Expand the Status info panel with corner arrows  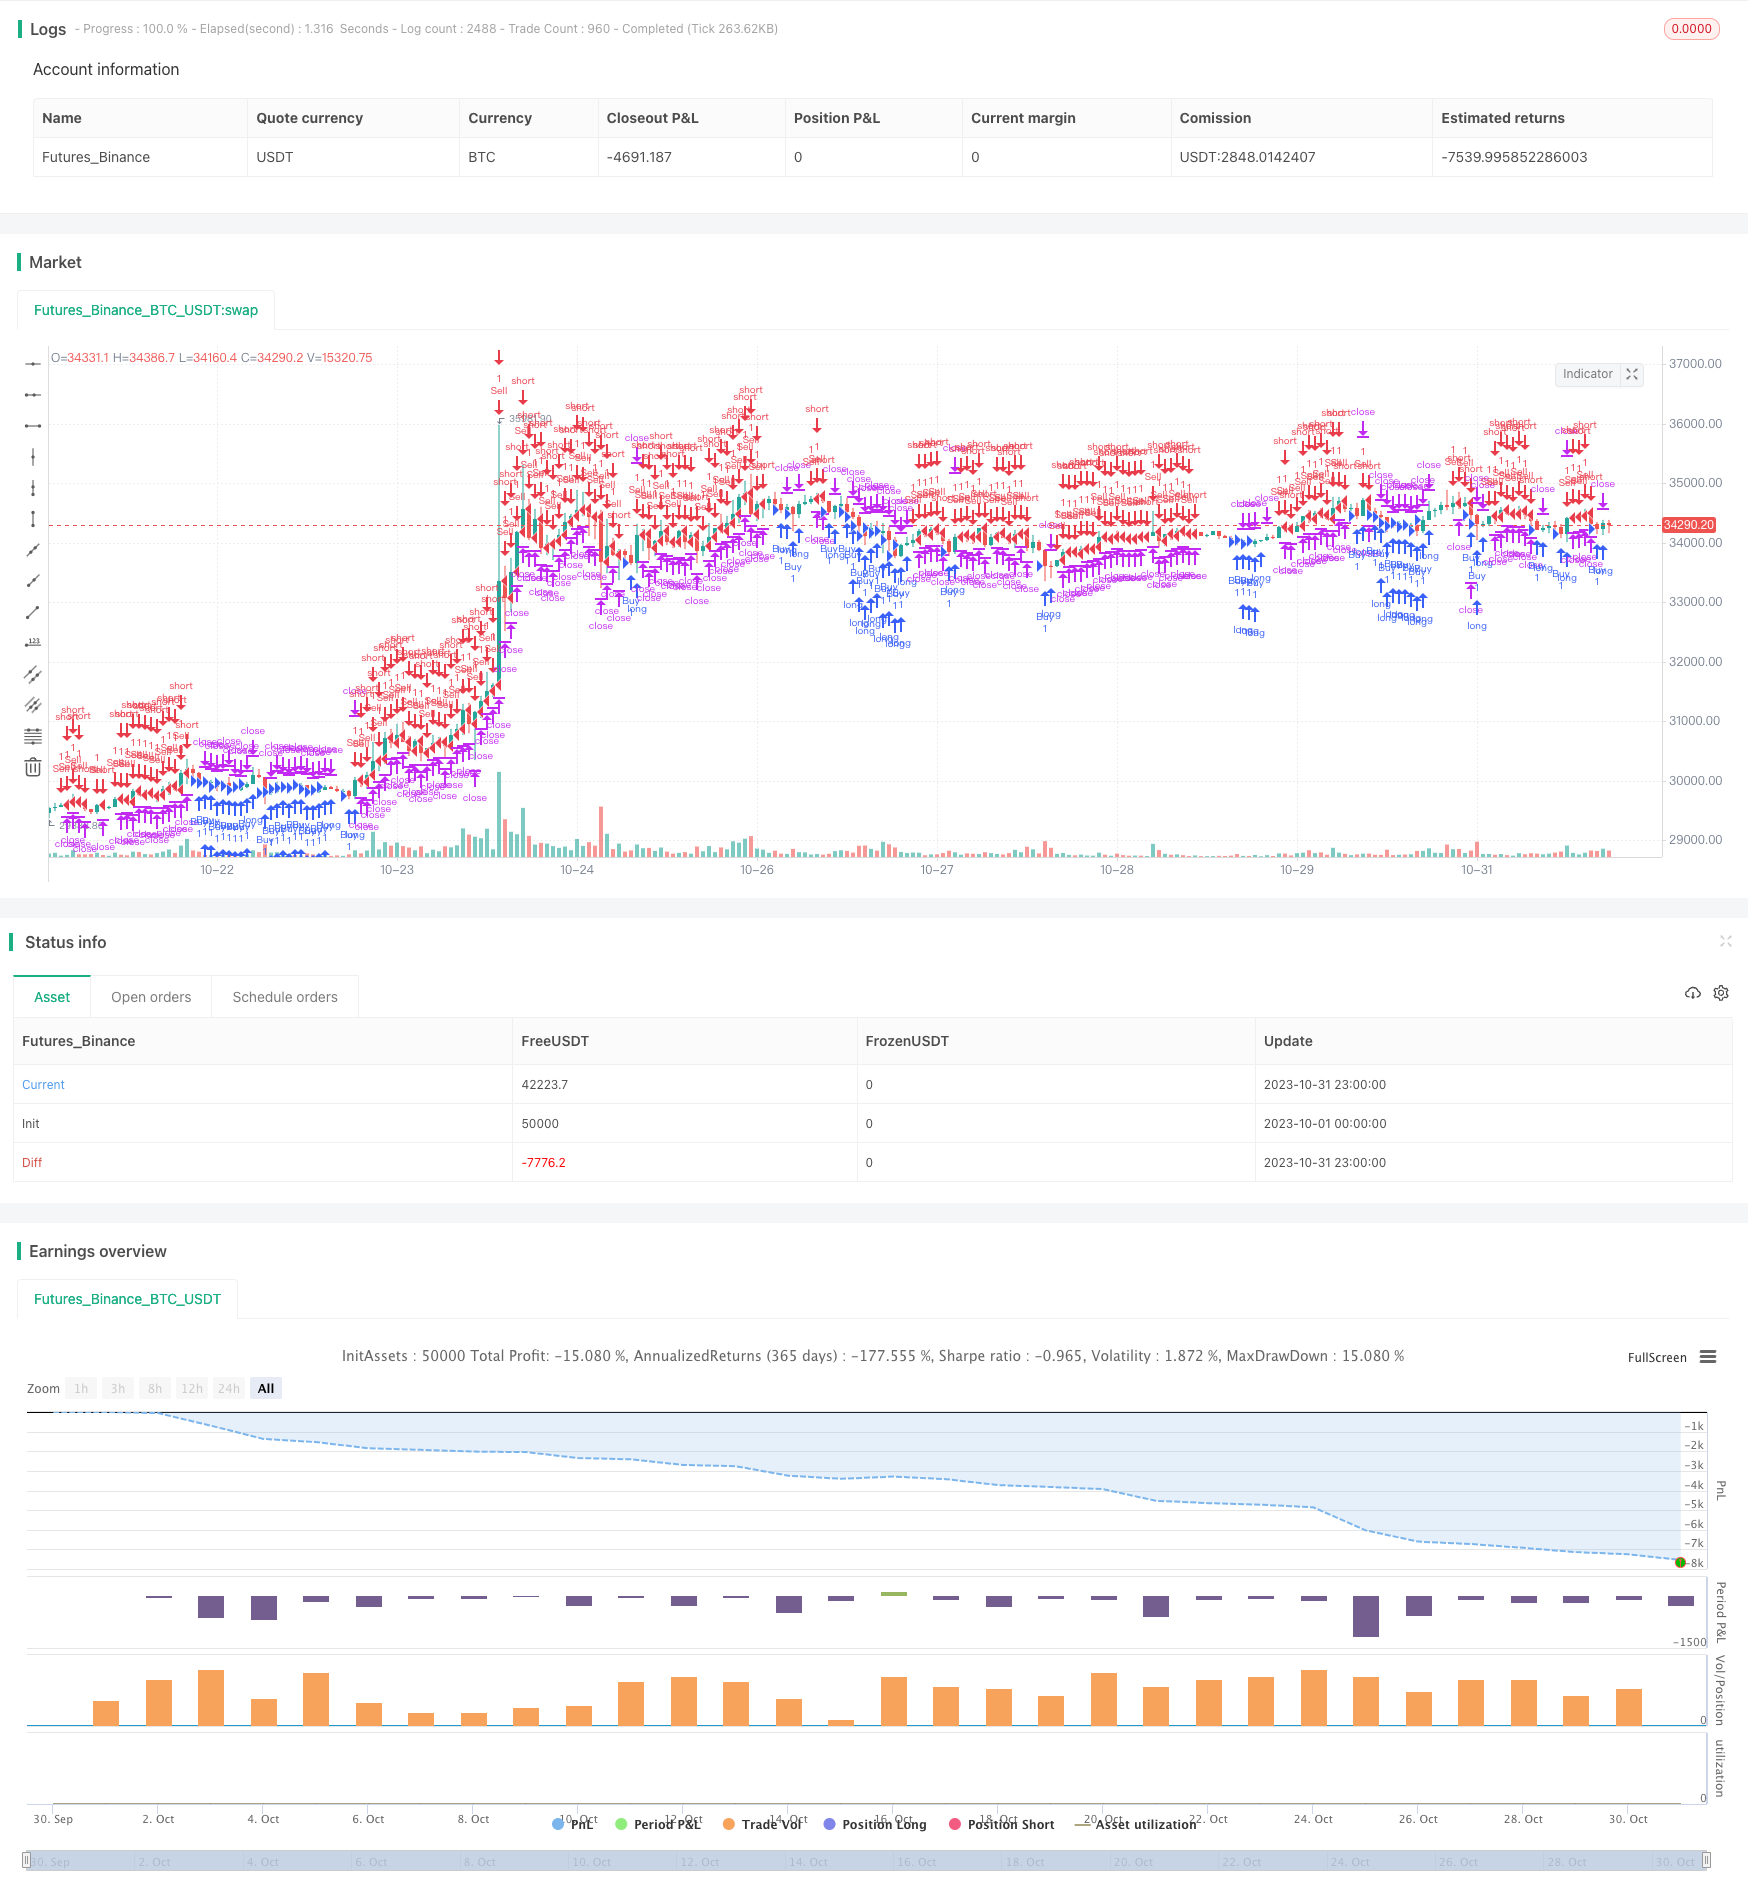(x=1725, y=941)
